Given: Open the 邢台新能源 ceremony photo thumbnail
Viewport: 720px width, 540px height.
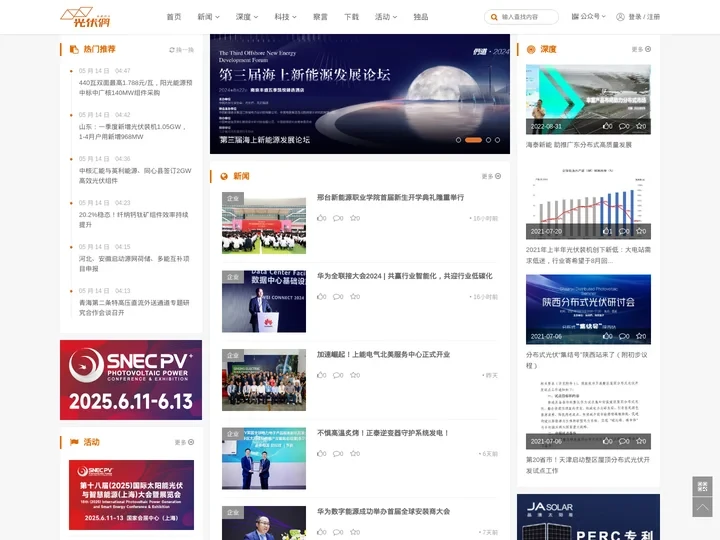Looking at the screenshot, I should (264, 223).
